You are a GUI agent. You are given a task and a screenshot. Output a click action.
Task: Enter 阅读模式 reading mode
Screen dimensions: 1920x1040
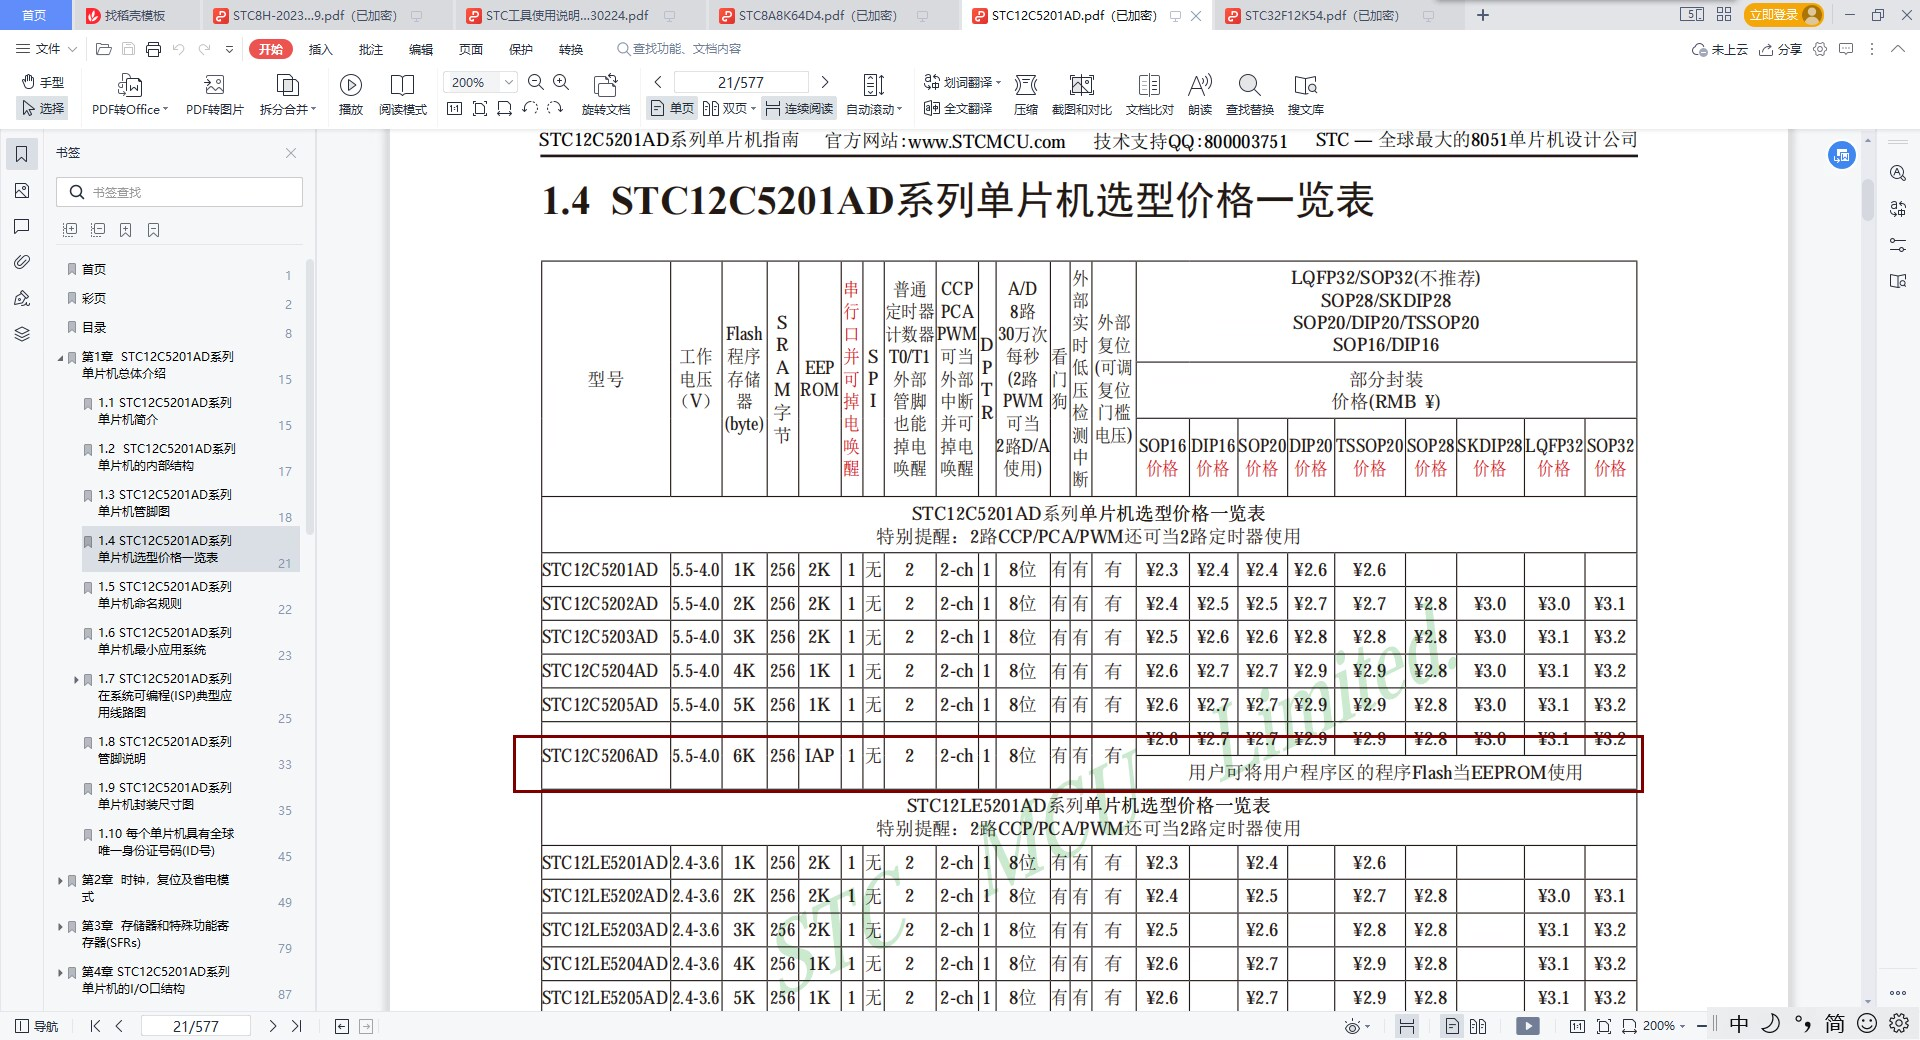click(403, 95)
